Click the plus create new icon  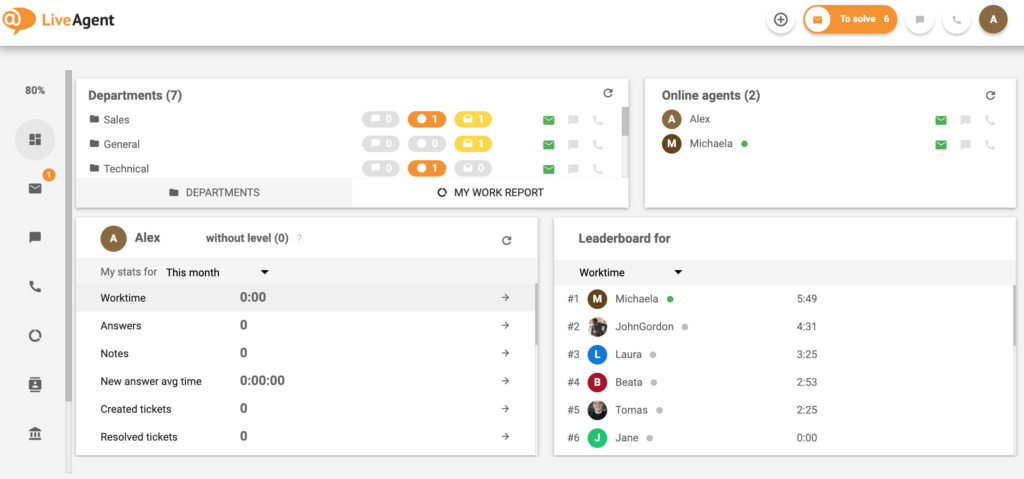click(x=781, y=19)
